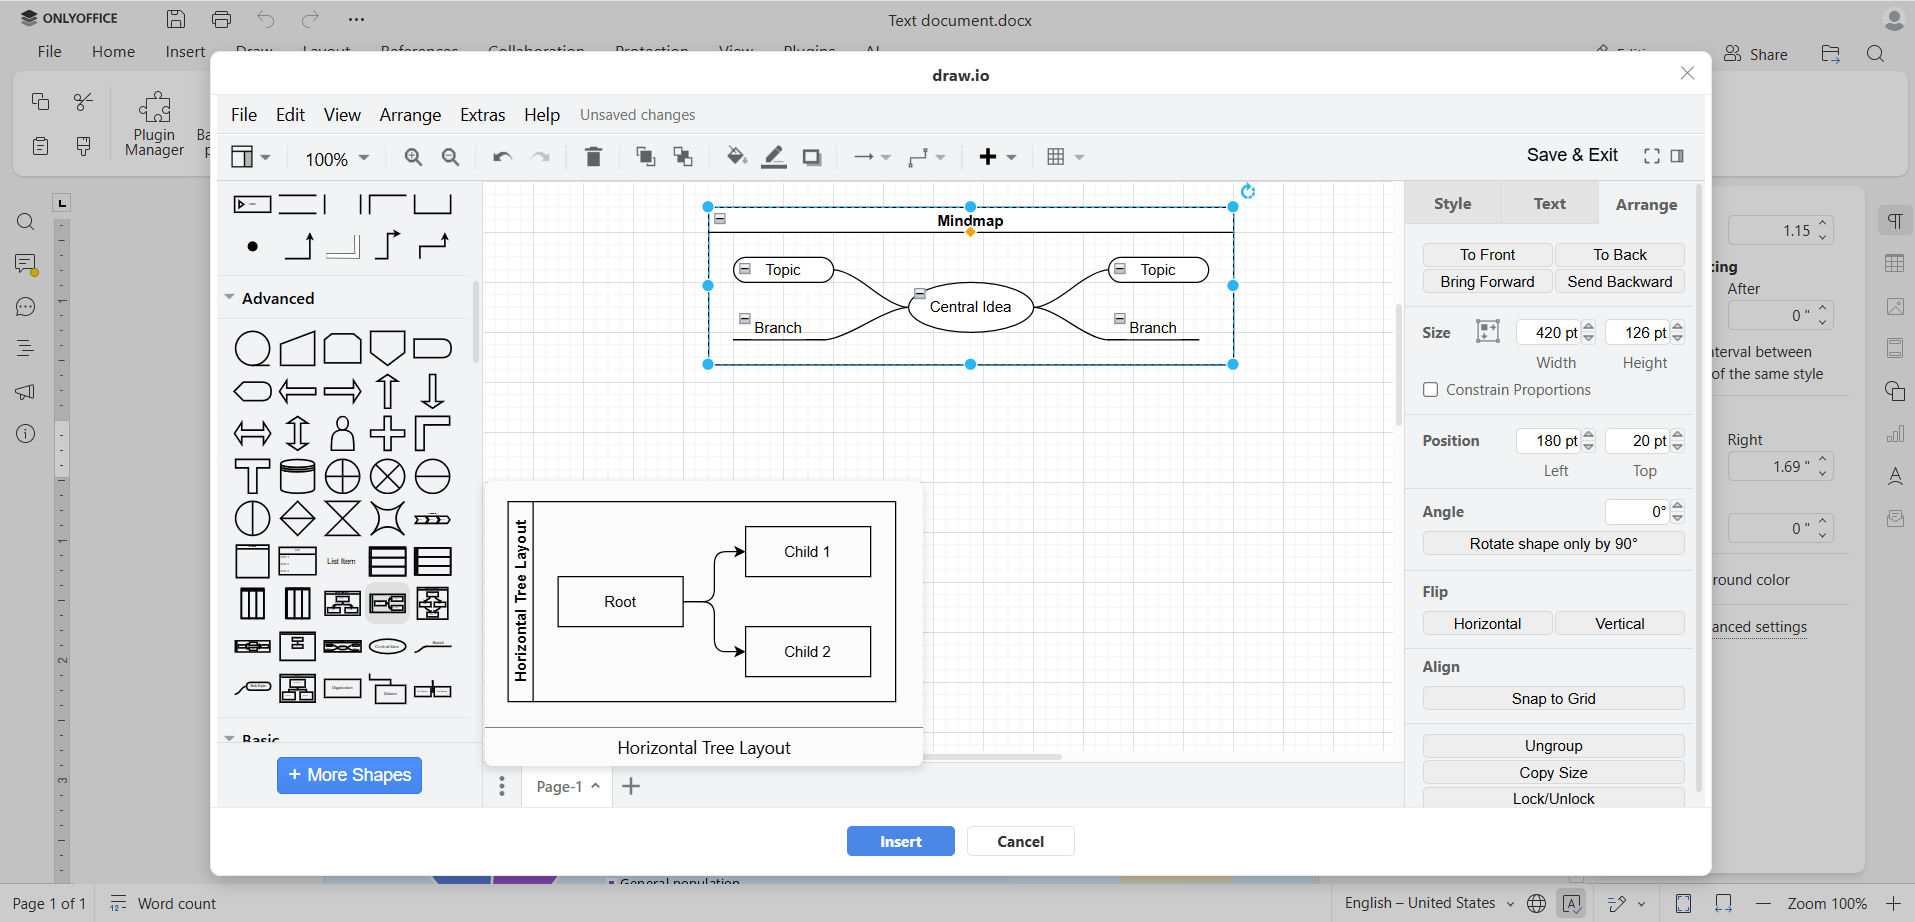Screen dimensions: 1915x922
Task: Switch to the Text tab
Action: (x=1549, y=204)
